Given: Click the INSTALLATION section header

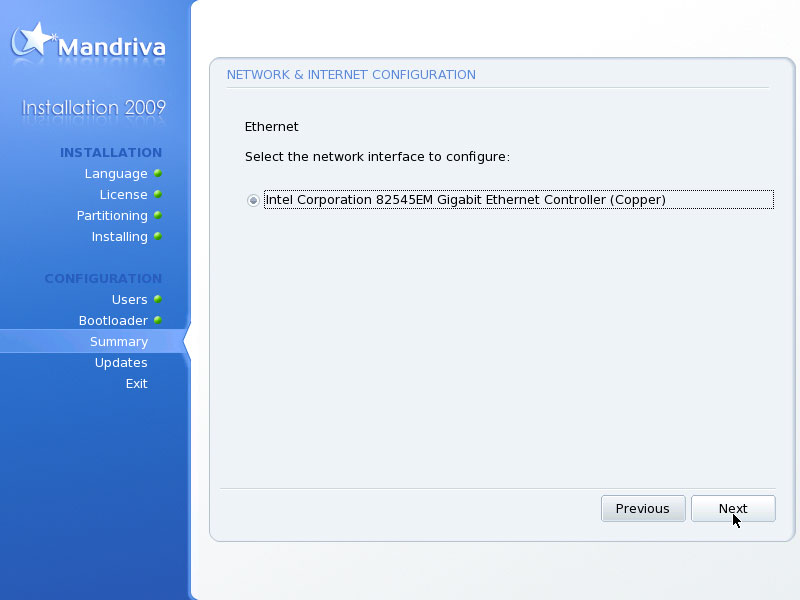Looking at the screenshot, I should point(111,153).
